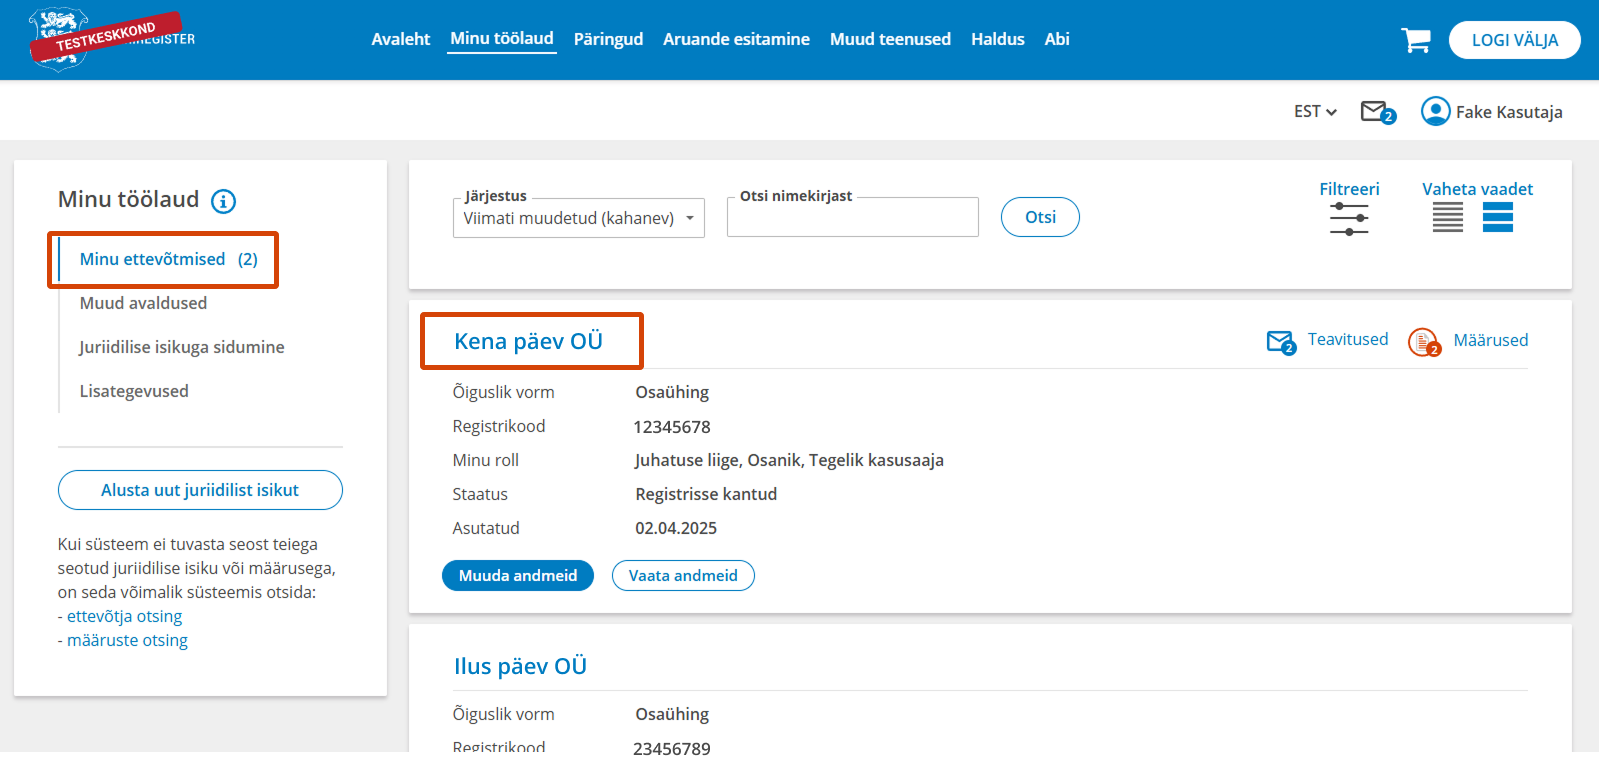Viewport: 1599px width, 766px height.
Task: Click the Määrused document icon
Action: [x=1424, y=342]
